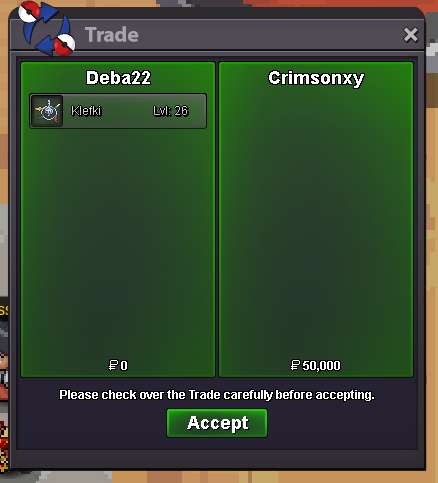
Task: Accept the trade offer
Action: [x=217, y=423]
